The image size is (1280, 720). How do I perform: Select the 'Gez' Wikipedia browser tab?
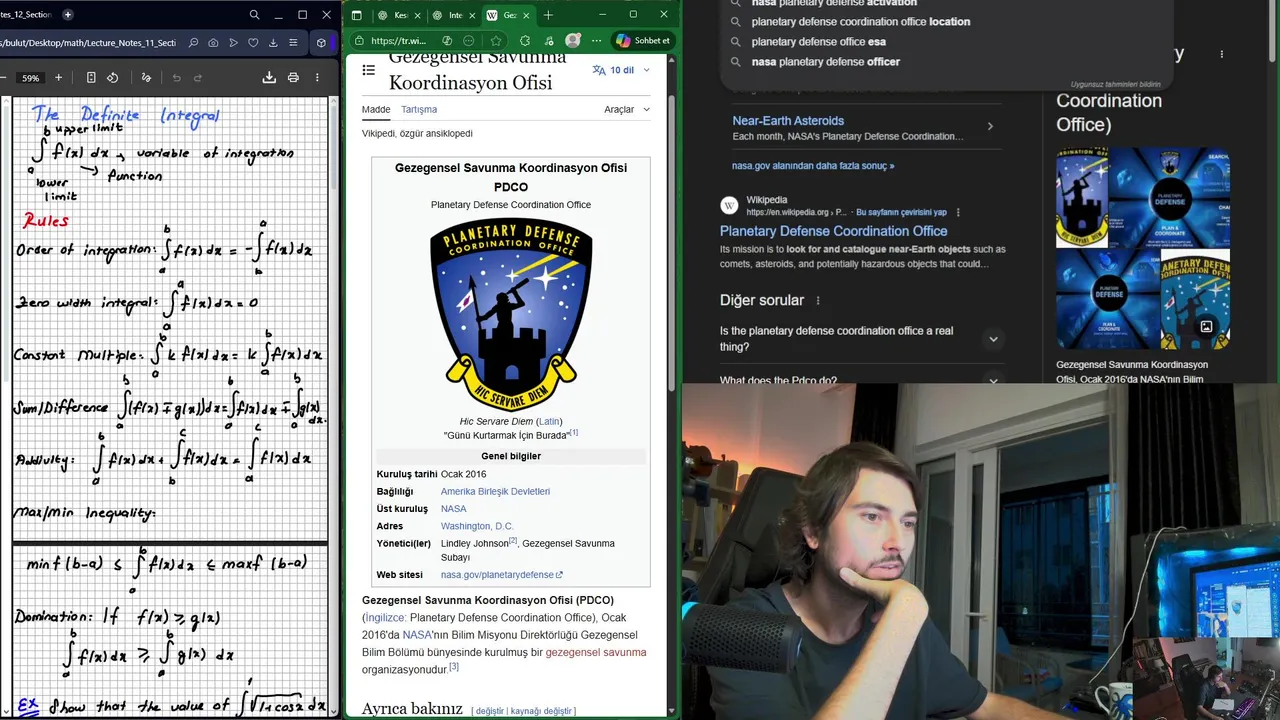click(508, 15)
